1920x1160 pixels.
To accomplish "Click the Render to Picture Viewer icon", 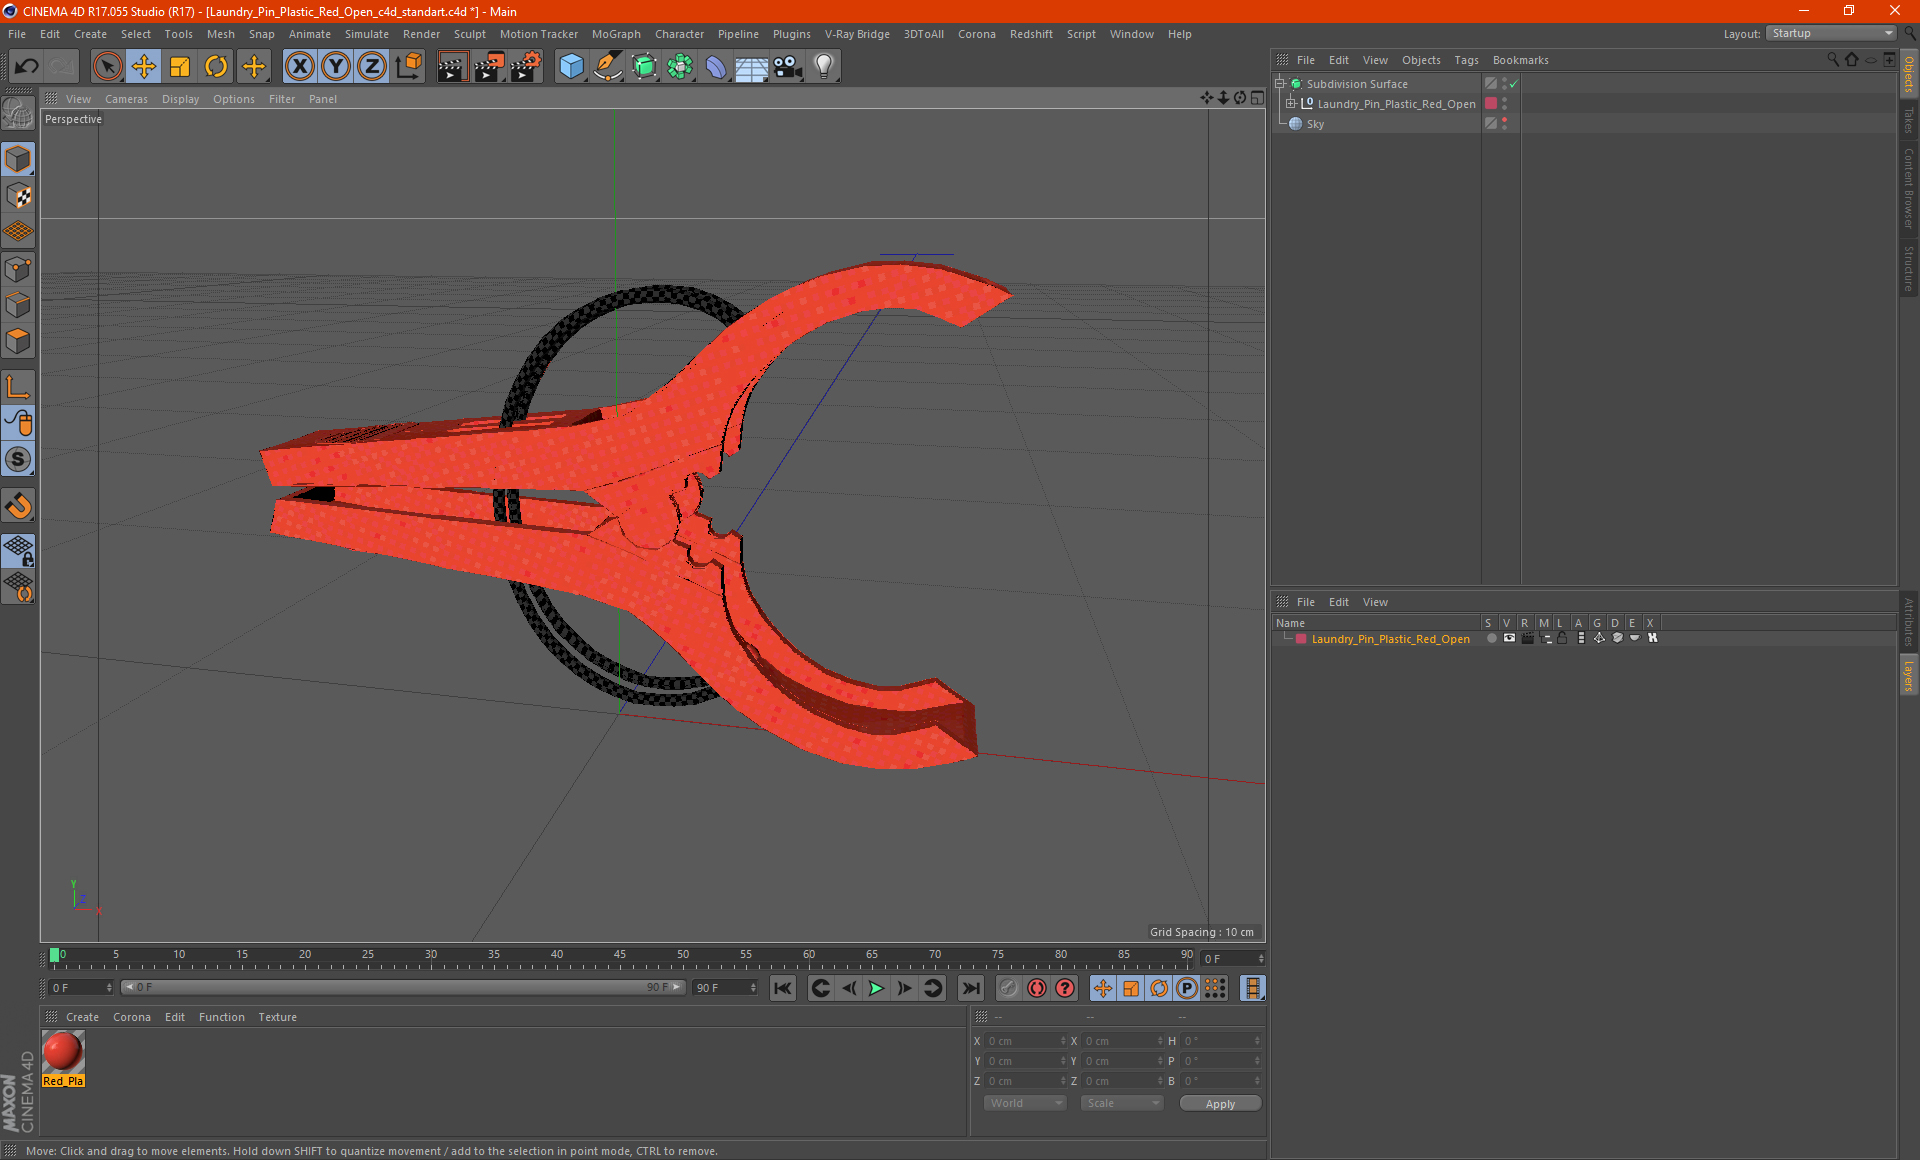I will tap(489, 67).
